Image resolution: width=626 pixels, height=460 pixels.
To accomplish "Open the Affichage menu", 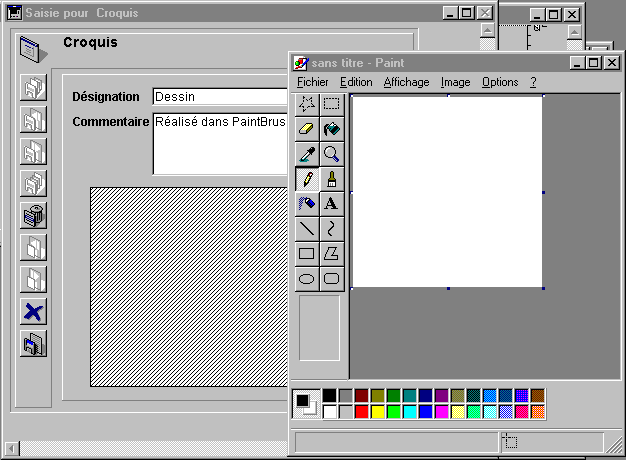I will pos(406,82).
